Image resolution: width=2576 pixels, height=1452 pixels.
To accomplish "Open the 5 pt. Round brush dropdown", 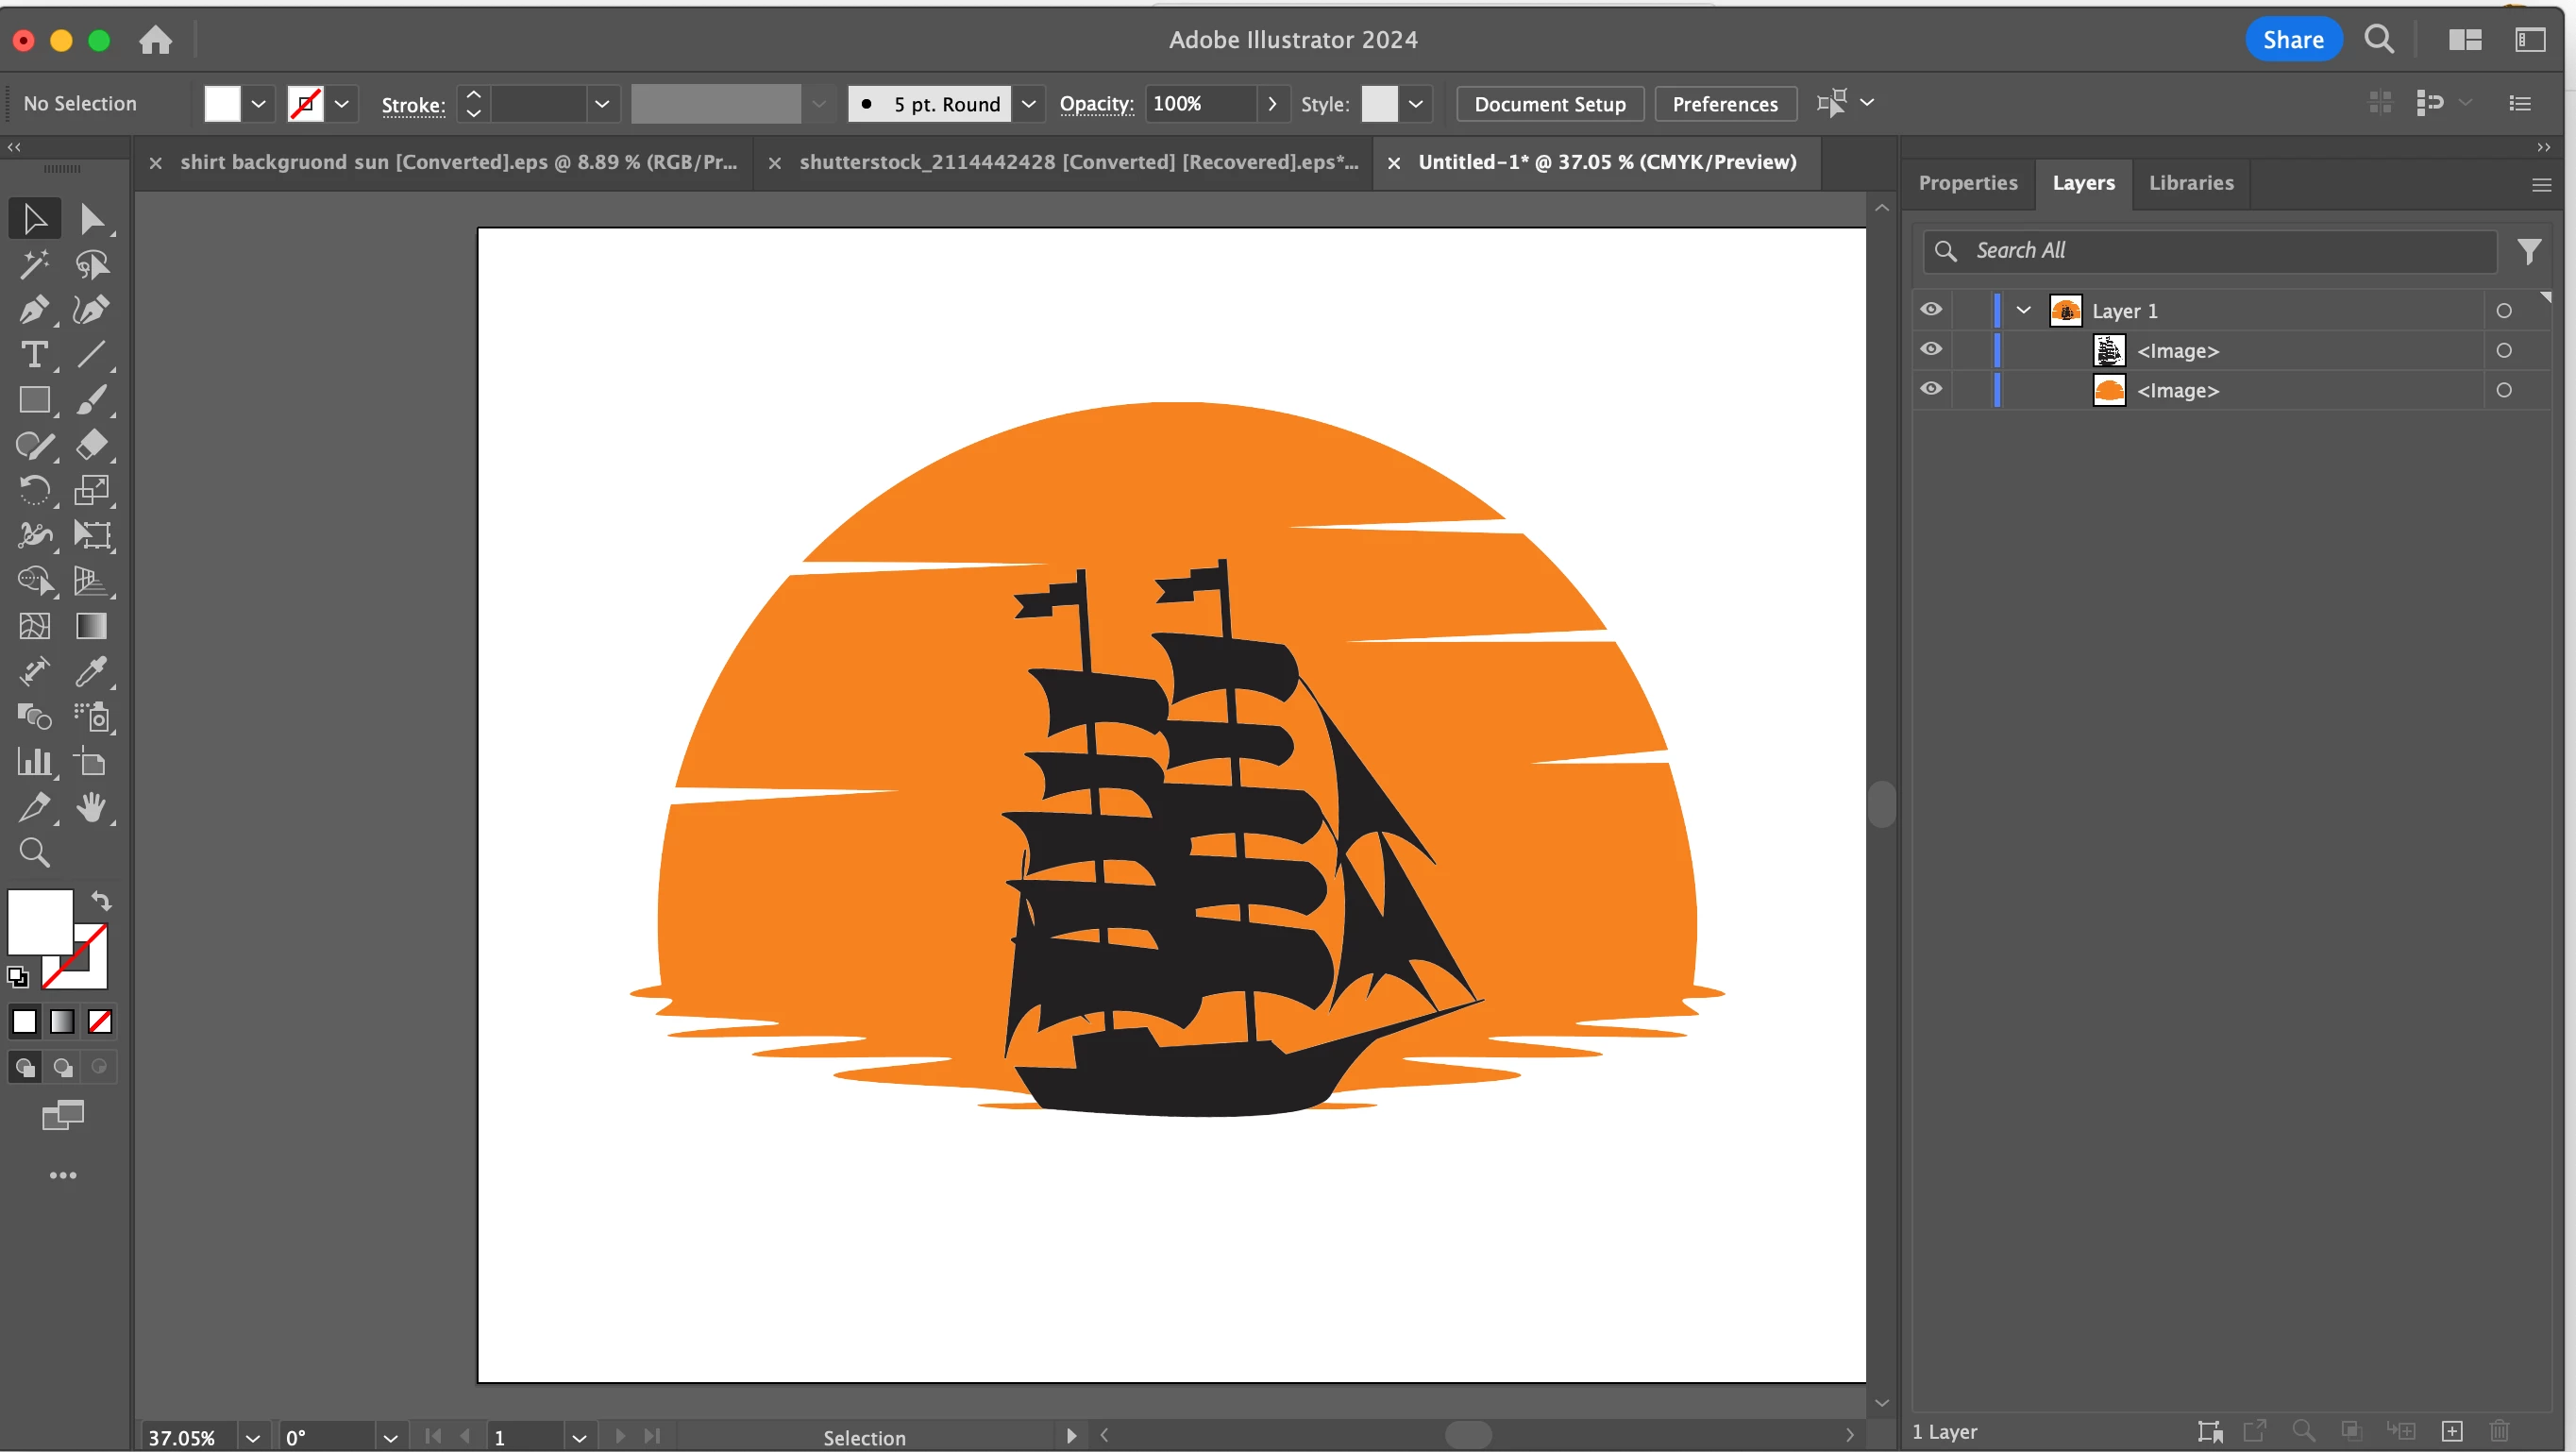I will coord(1028,104).
